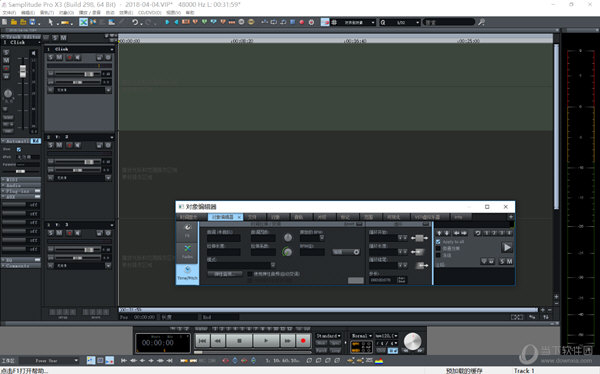The height and width of the screenshot is (374, 600).
Task: Open the first tab in object editor window
Action: [x=192, y=217]
